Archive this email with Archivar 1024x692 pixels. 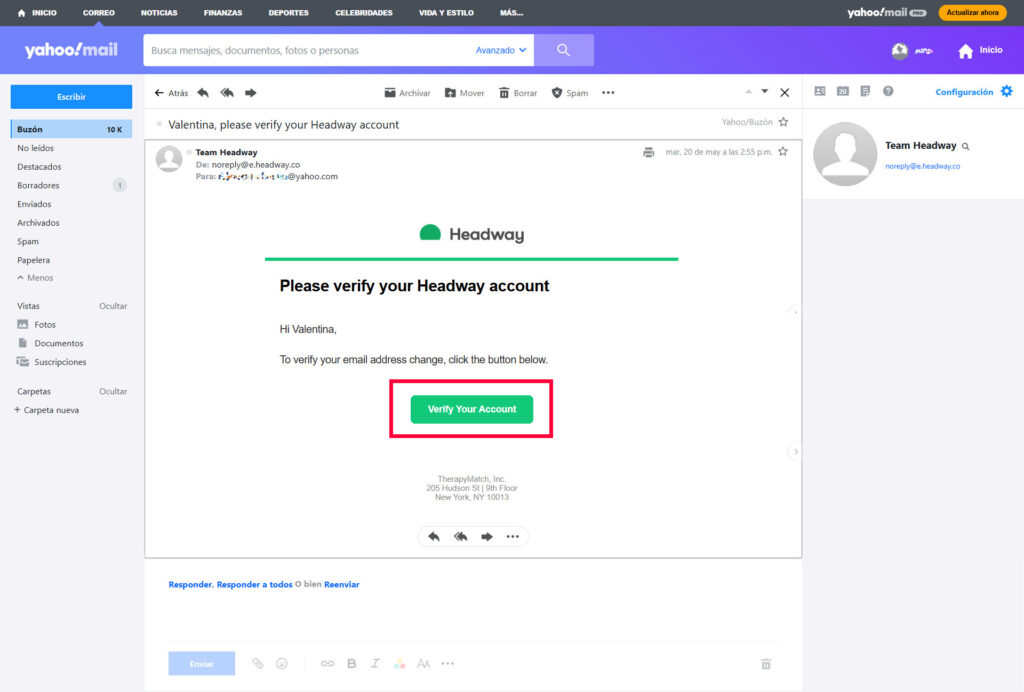pos(408,93)
